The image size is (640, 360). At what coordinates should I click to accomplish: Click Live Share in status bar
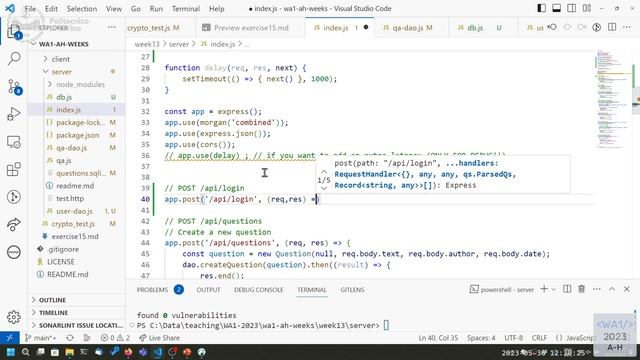click(x=159, y=338)
